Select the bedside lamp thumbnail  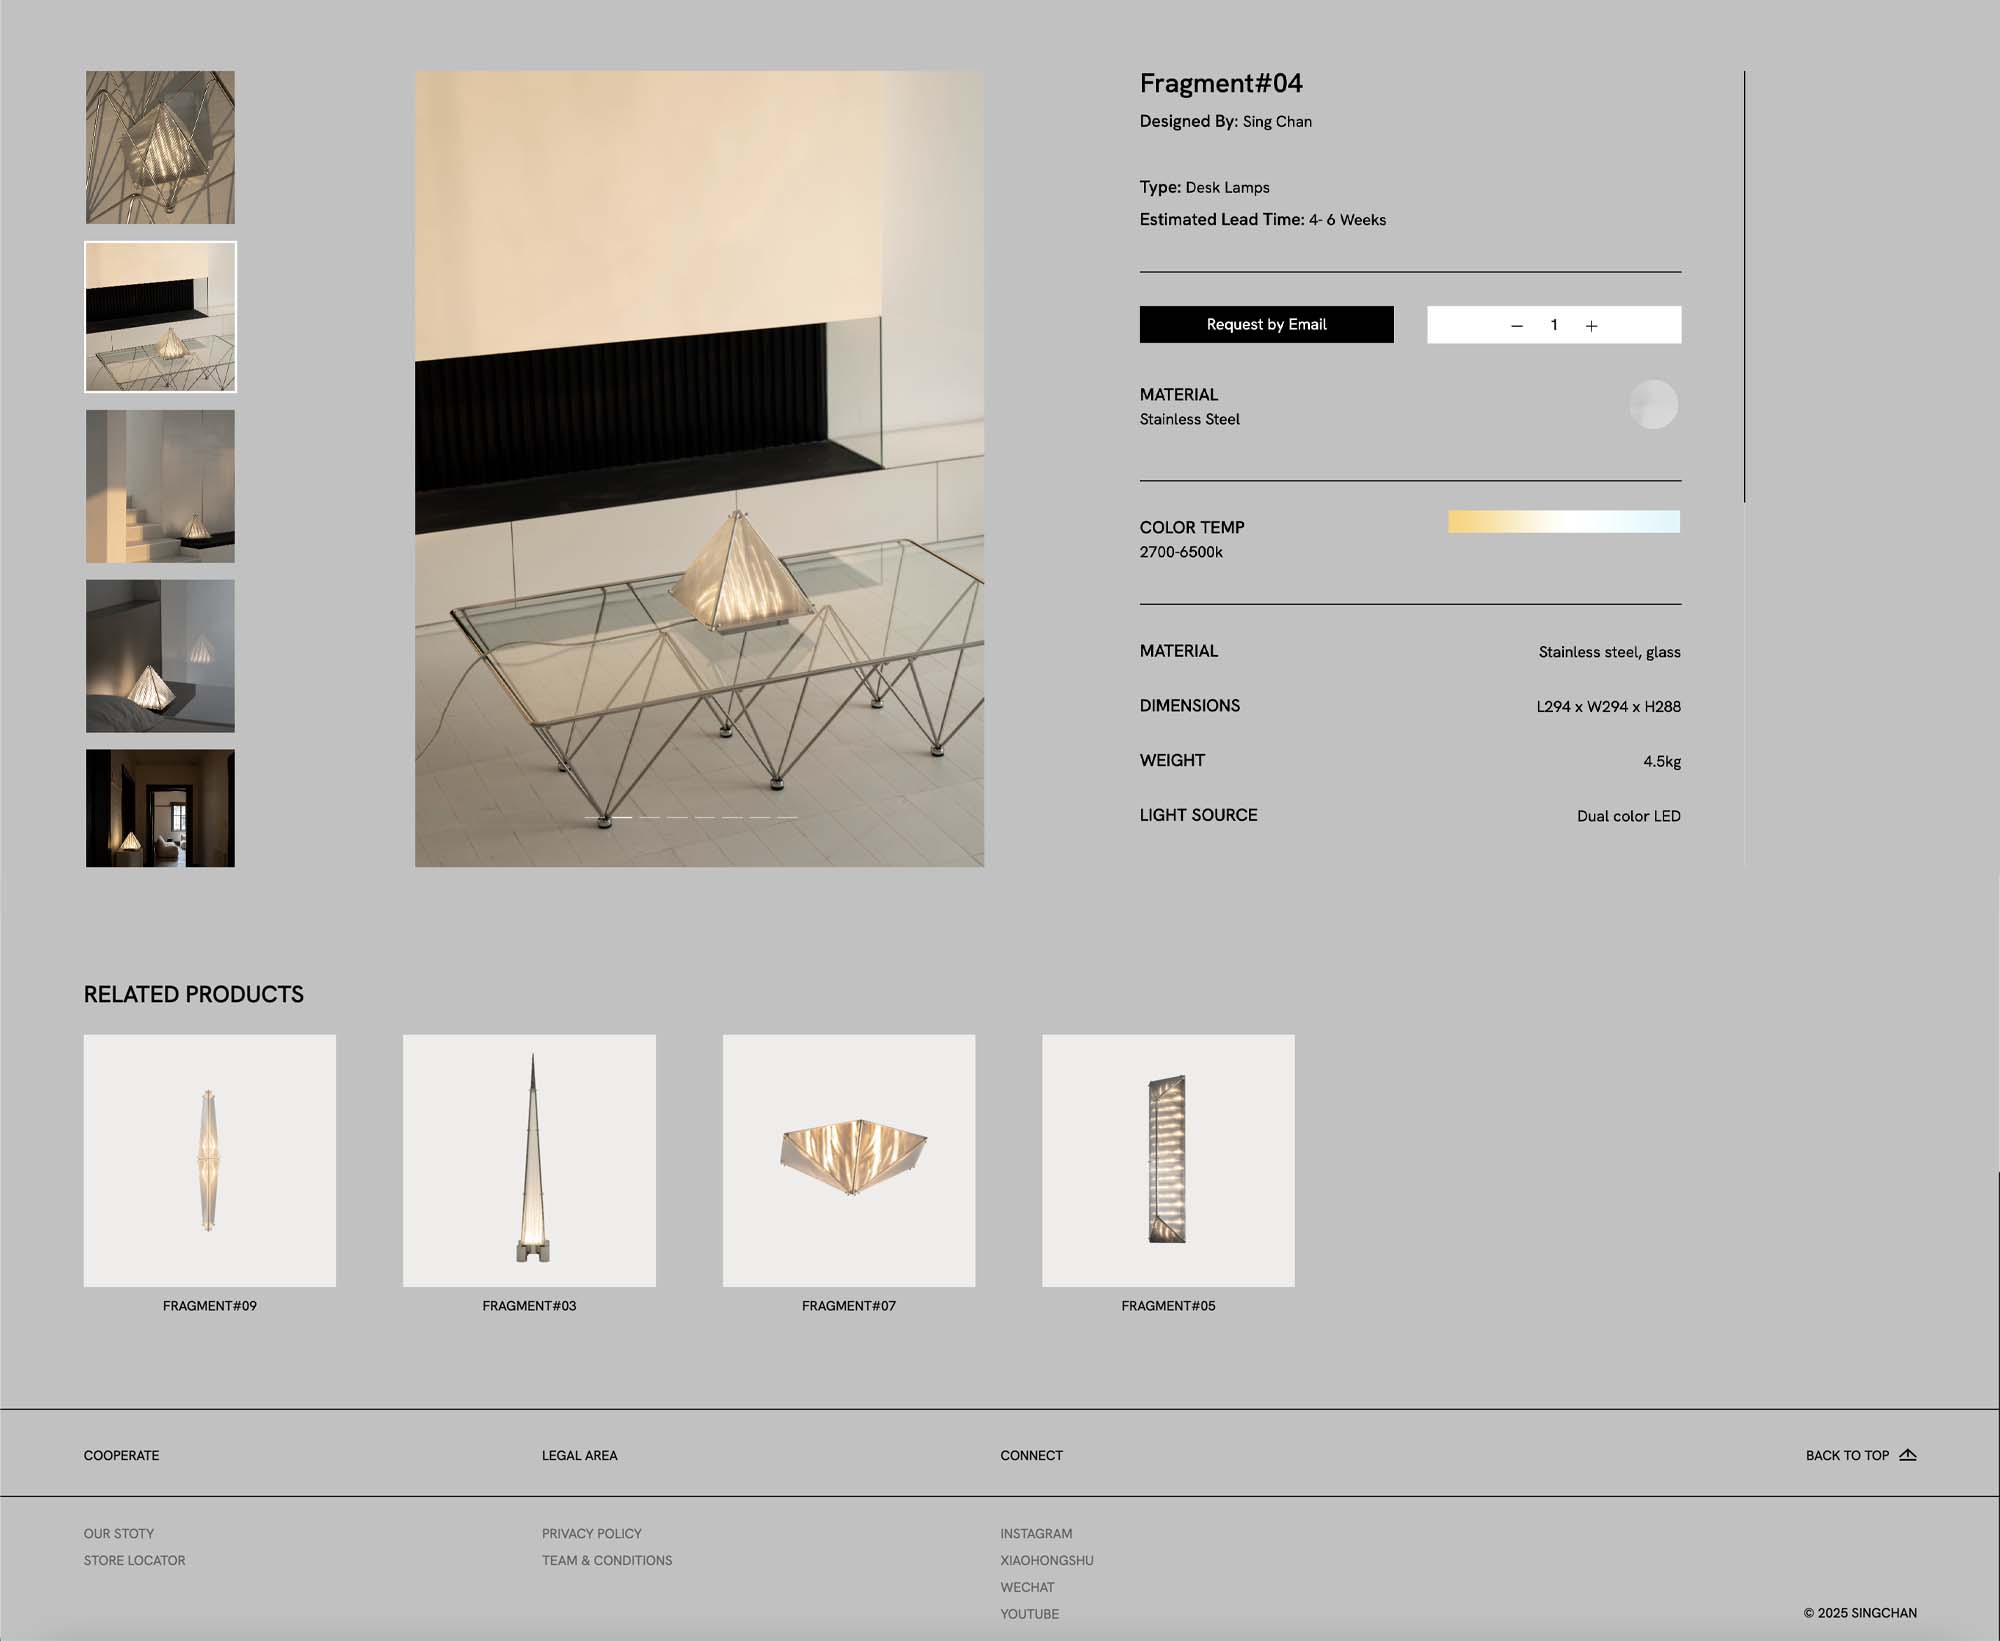click(x=160, y=656)
